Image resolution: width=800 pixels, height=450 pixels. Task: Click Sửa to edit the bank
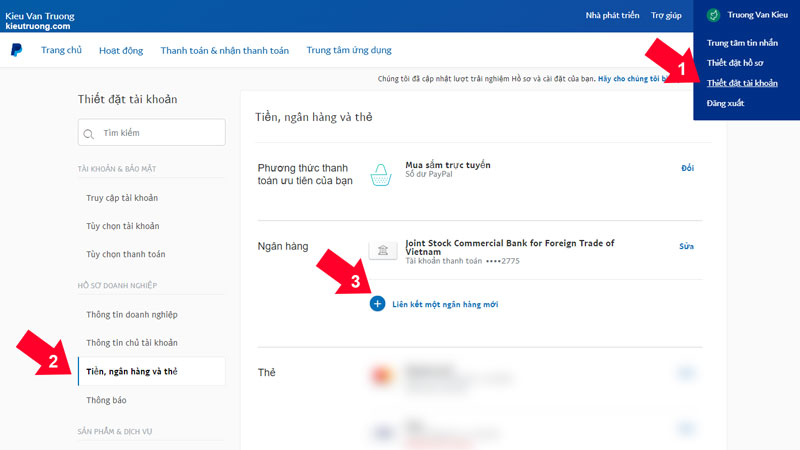[x=686, y=246]
